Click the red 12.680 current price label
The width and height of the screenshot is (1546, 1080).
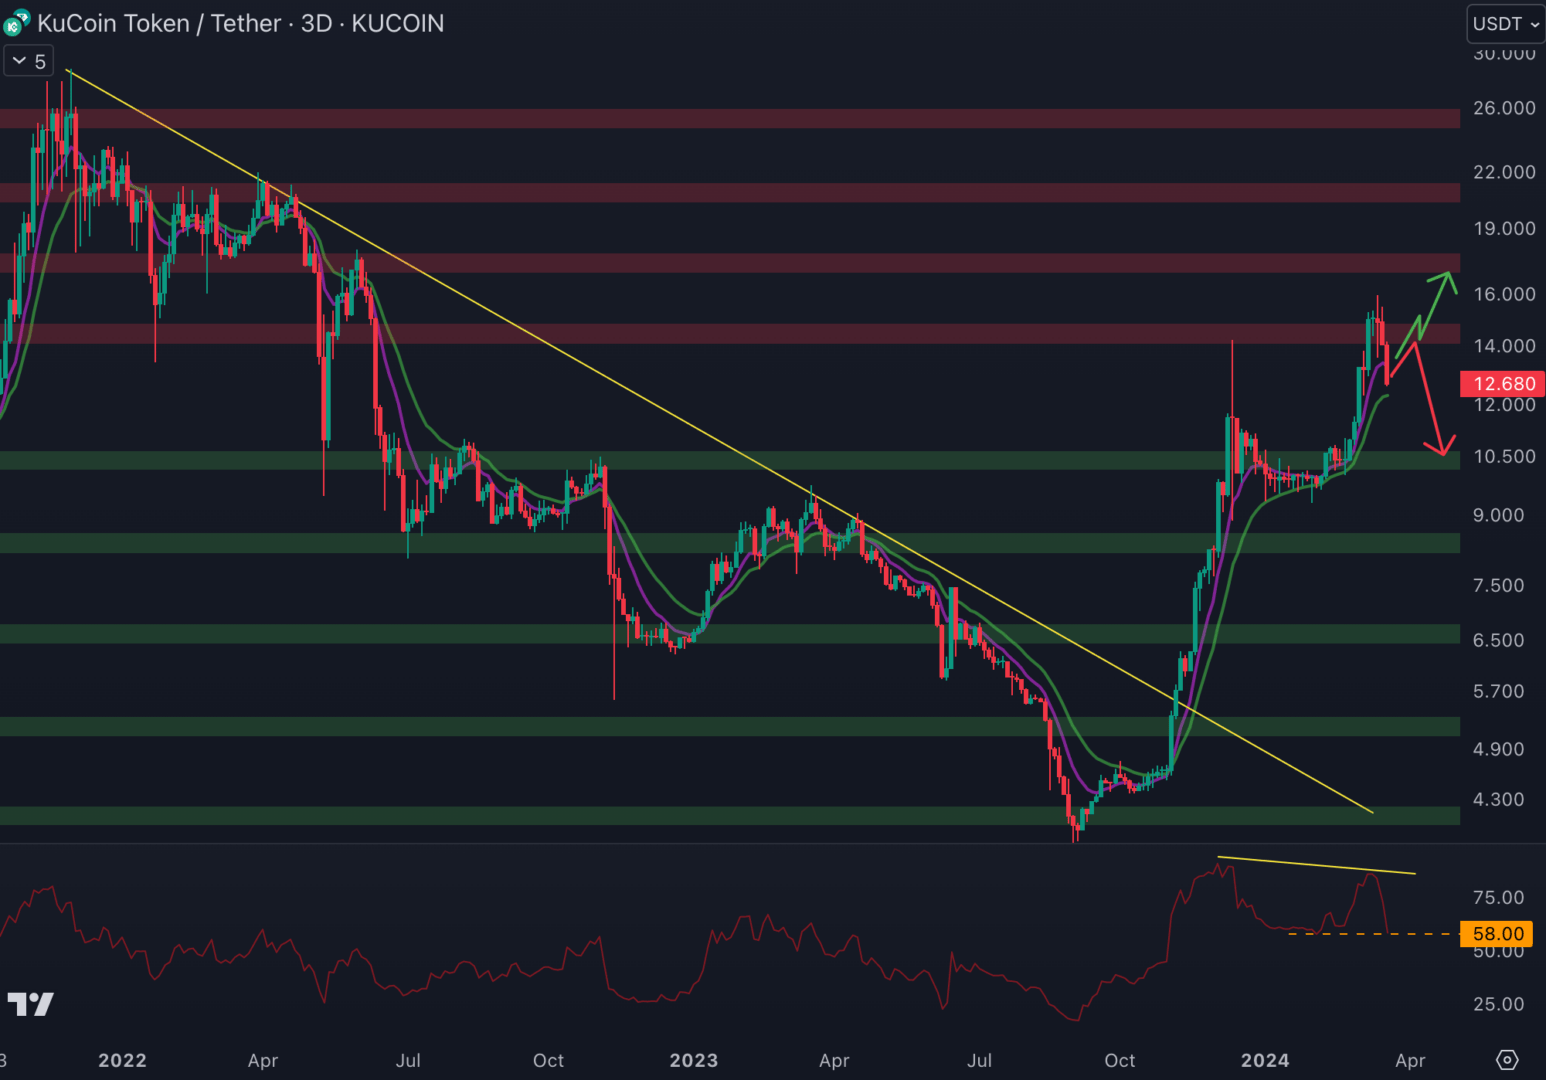tap(1503, 384)
